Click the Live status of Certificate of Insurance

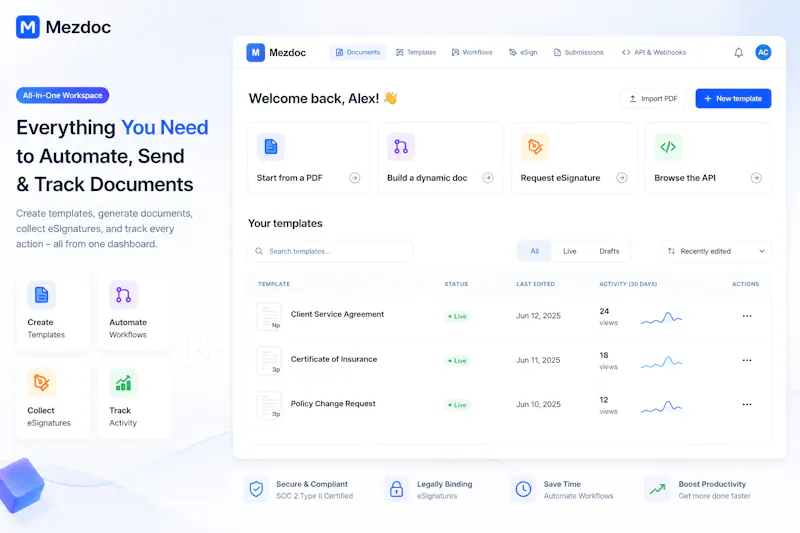[x=457, y=361]
